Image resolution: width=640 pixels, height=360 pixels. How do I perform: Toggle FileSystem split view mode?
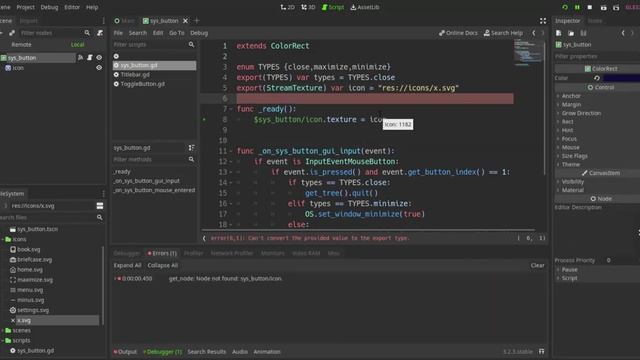coord(100,206)
